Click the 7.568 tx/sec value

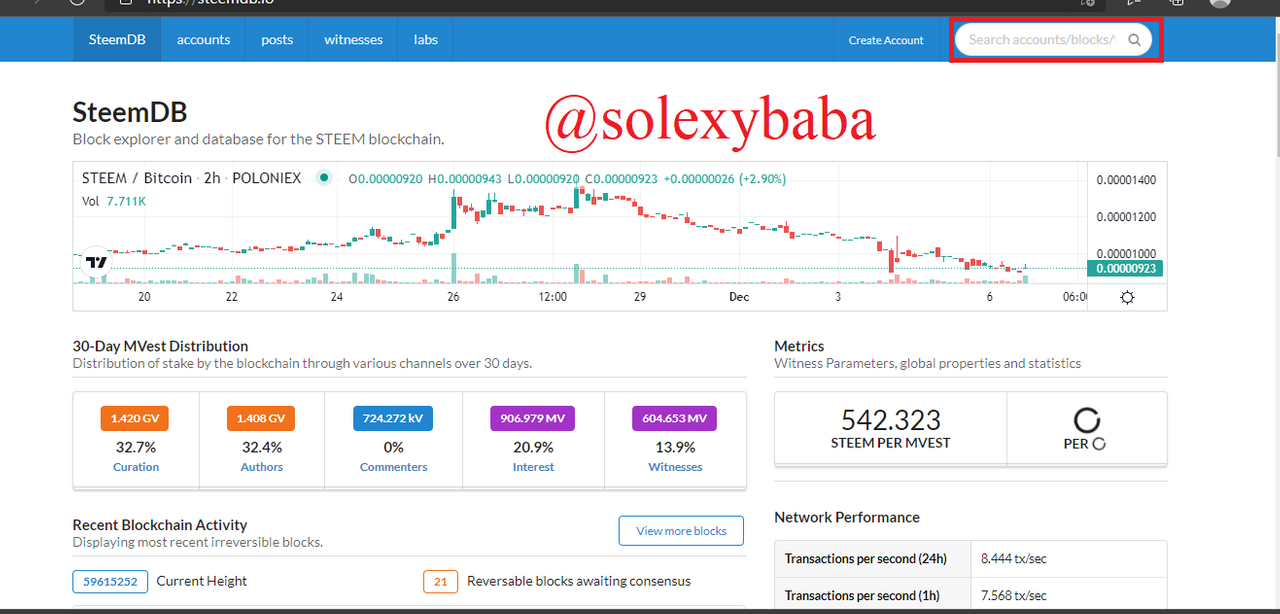1014,595
